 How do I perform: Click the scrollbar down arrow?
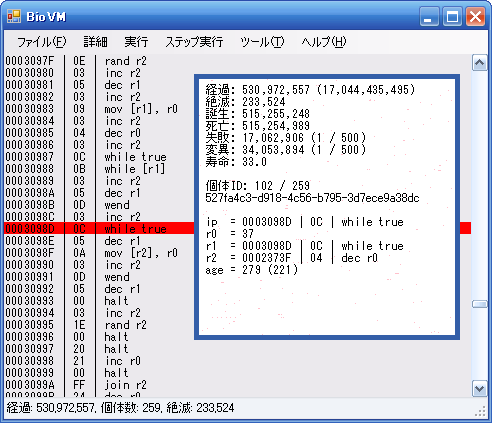tap(479, 389)
